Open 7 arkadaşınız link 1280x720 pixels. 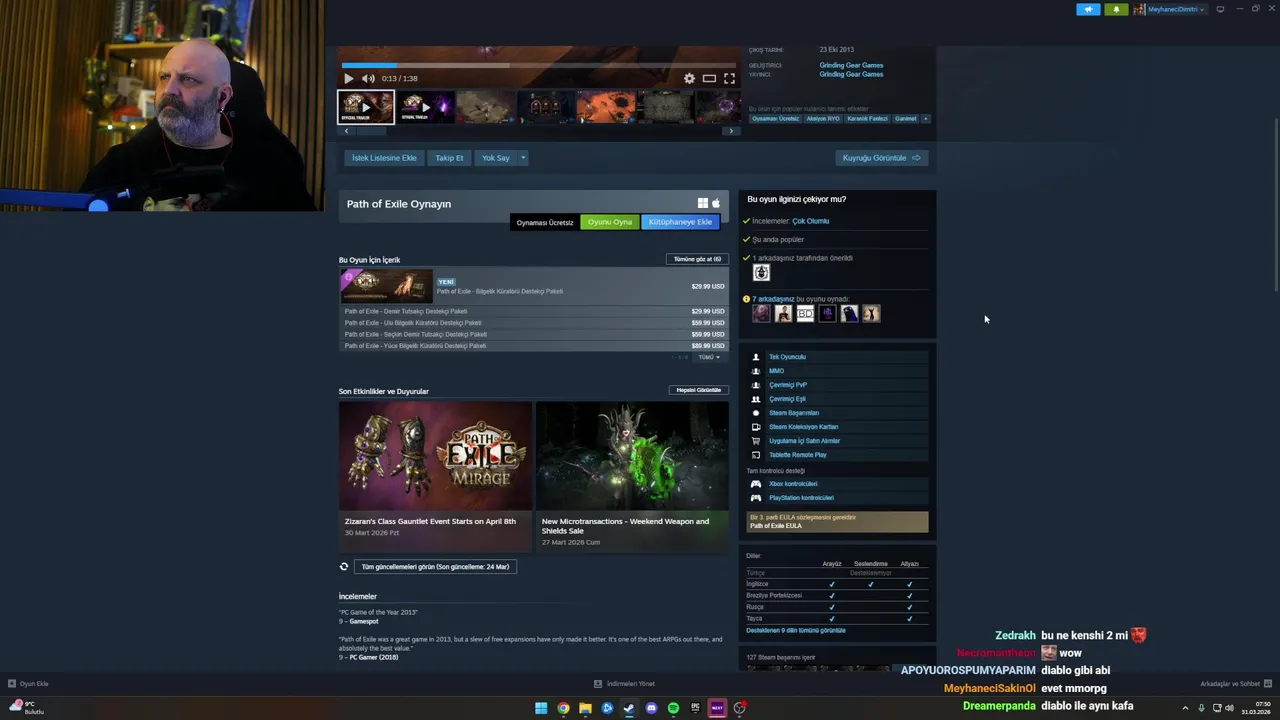coord(773,299)
